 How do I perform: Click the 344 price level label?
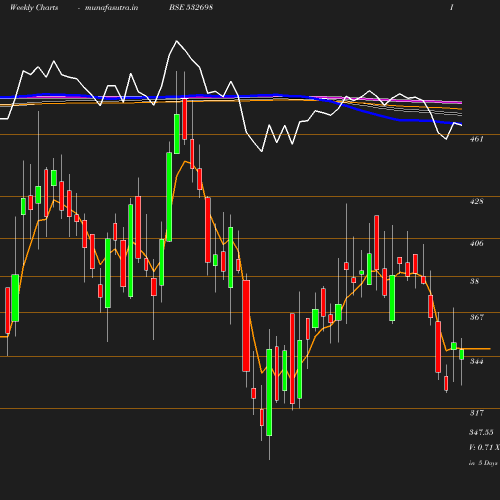[476, 361]
